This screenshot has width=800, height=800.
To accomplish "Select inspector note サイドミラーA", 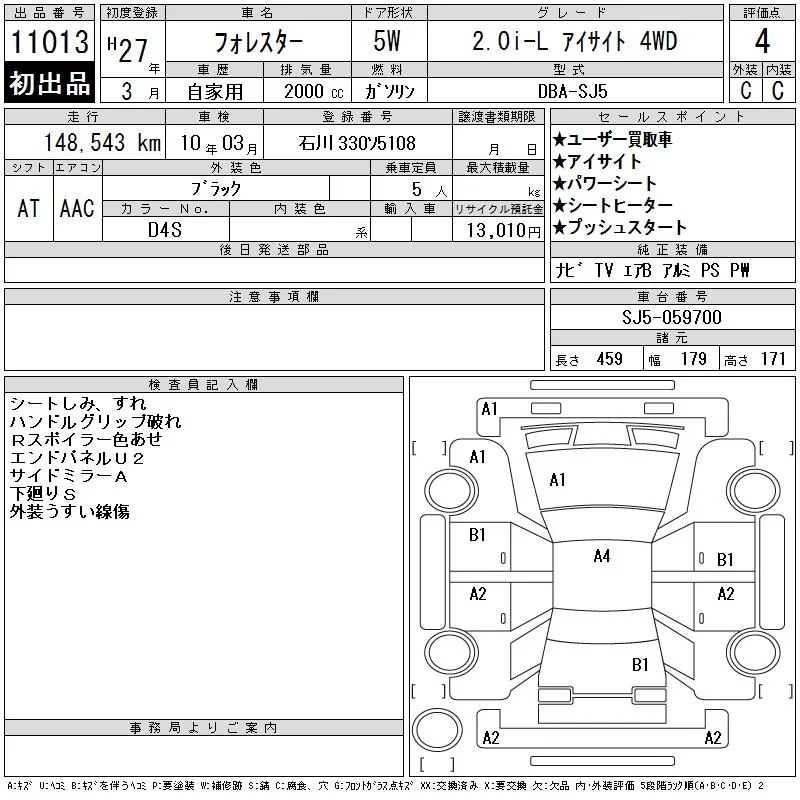I will pyautogui.click(x=68, y=476).
